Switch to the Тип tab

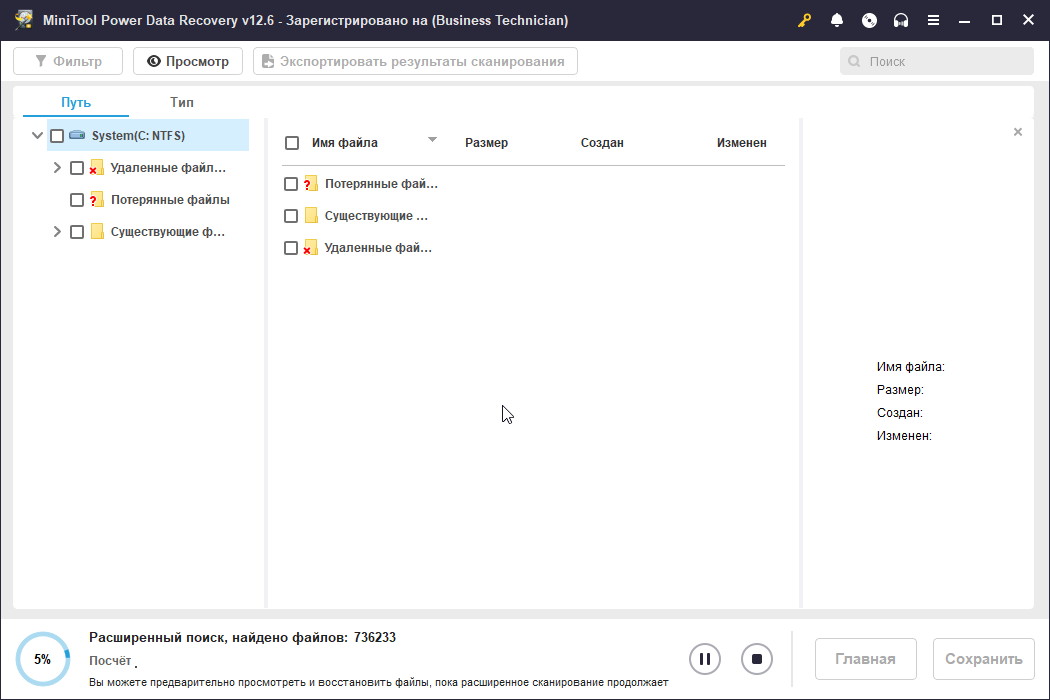(181, 102)
